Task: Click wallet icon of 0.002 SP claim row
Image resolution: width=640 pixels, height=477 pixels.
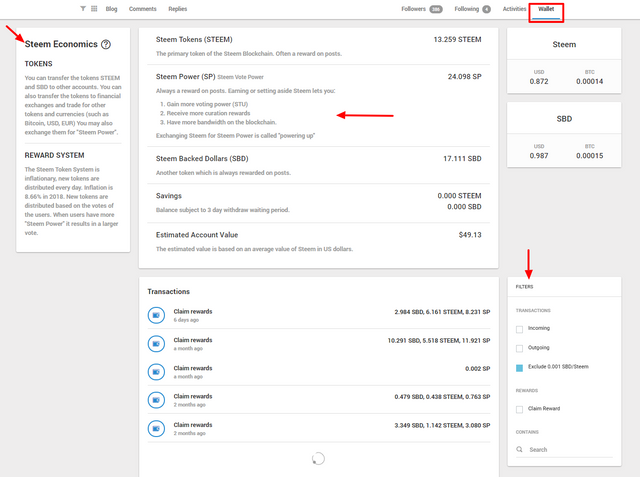Action: pyautogui.click(x=156, y=372)
